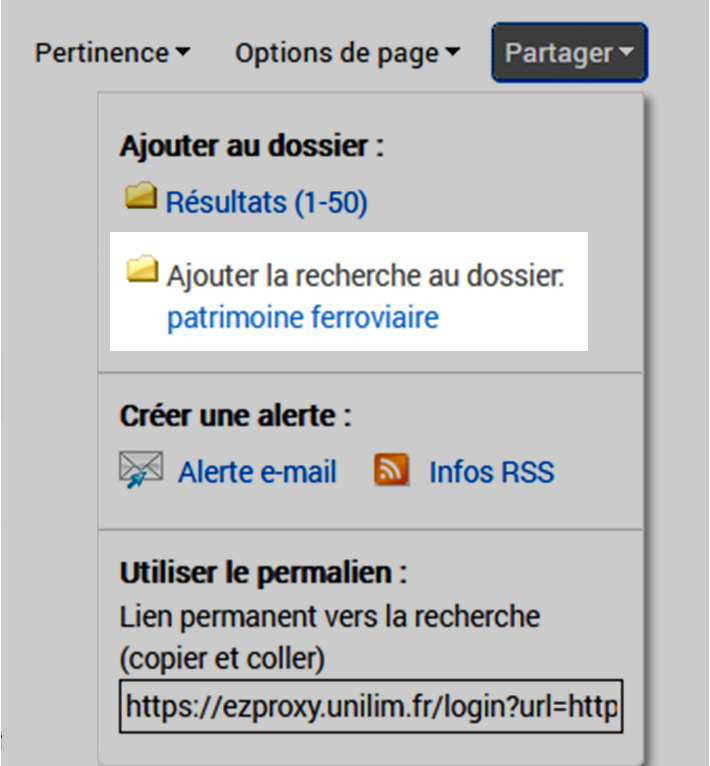The image size is (710, 766).
Task: Click the envelope icon for e-mail alert
Action: (x=140, y=469)
